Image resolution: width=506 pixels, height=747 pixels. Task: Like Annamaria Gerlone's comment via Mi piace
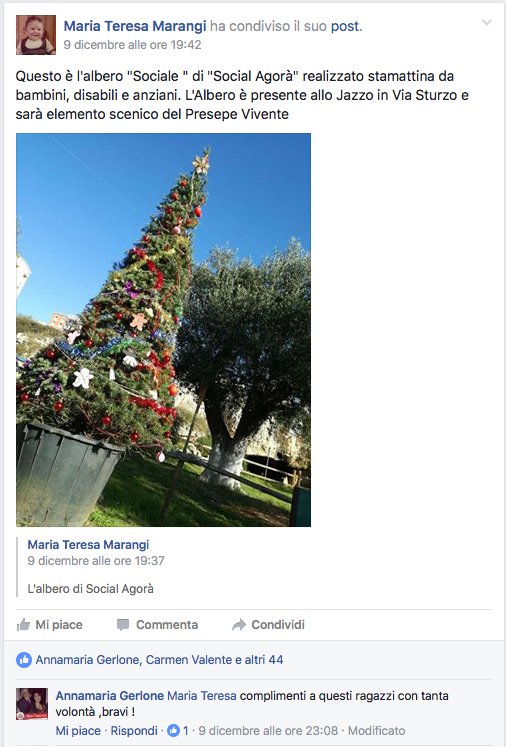tap(78, 730)
